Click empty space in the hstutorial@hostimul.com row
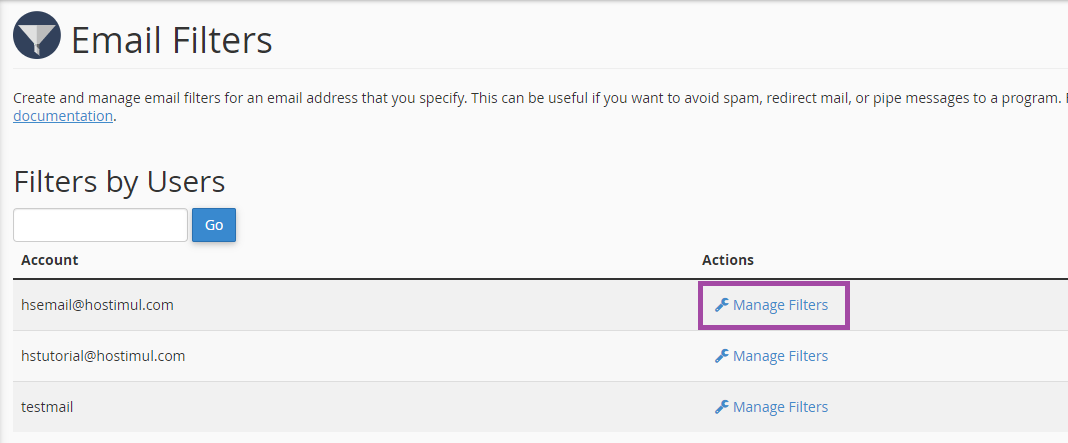Image resolution: width=1068 pixels, height=443 pixels. [x=450, y=356]
